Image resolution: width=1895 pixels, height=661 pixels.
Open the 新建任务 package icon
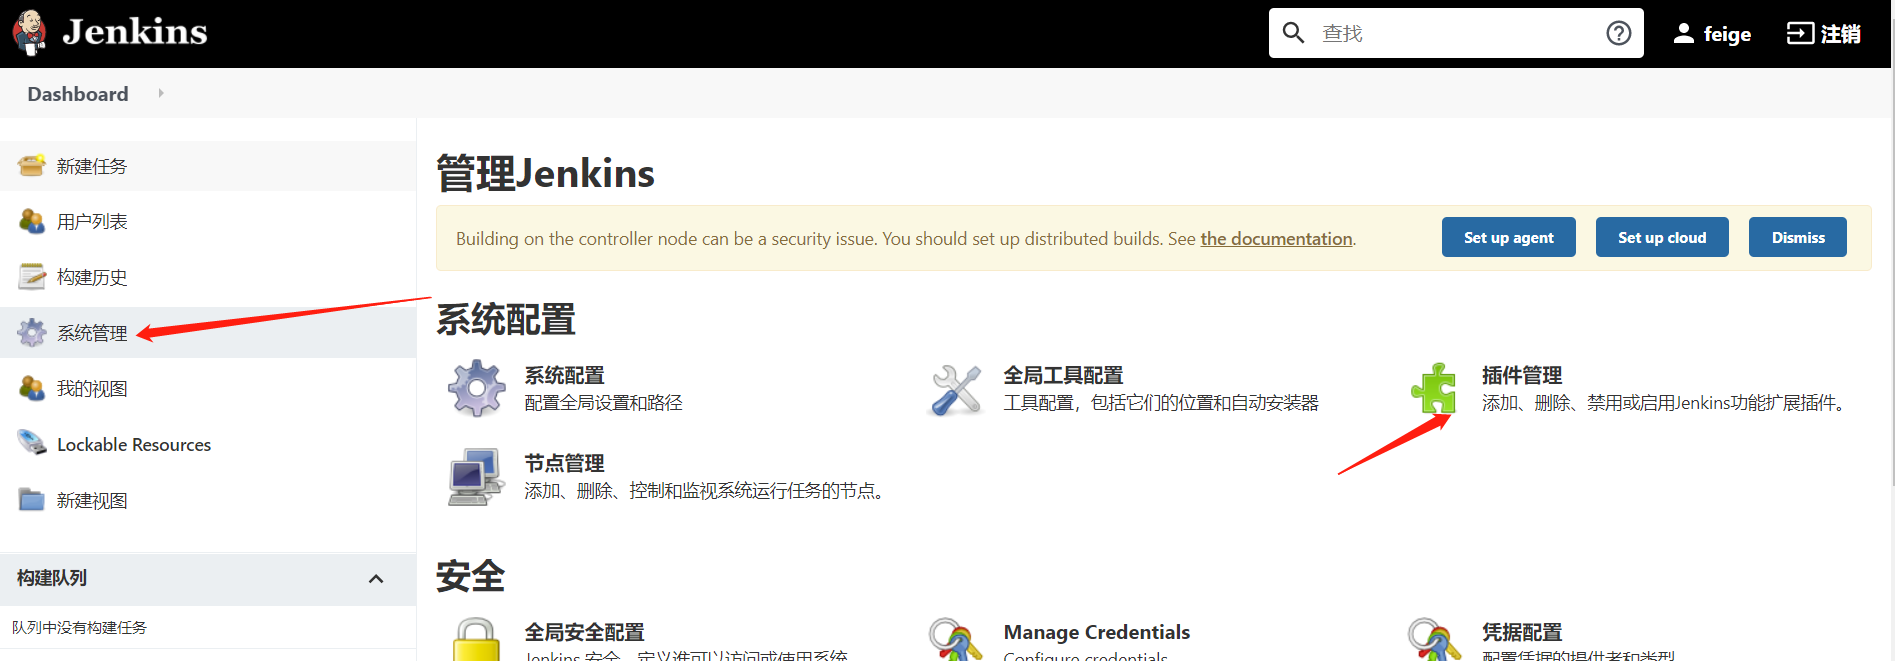pyautogui.click(x=32, y=166)
